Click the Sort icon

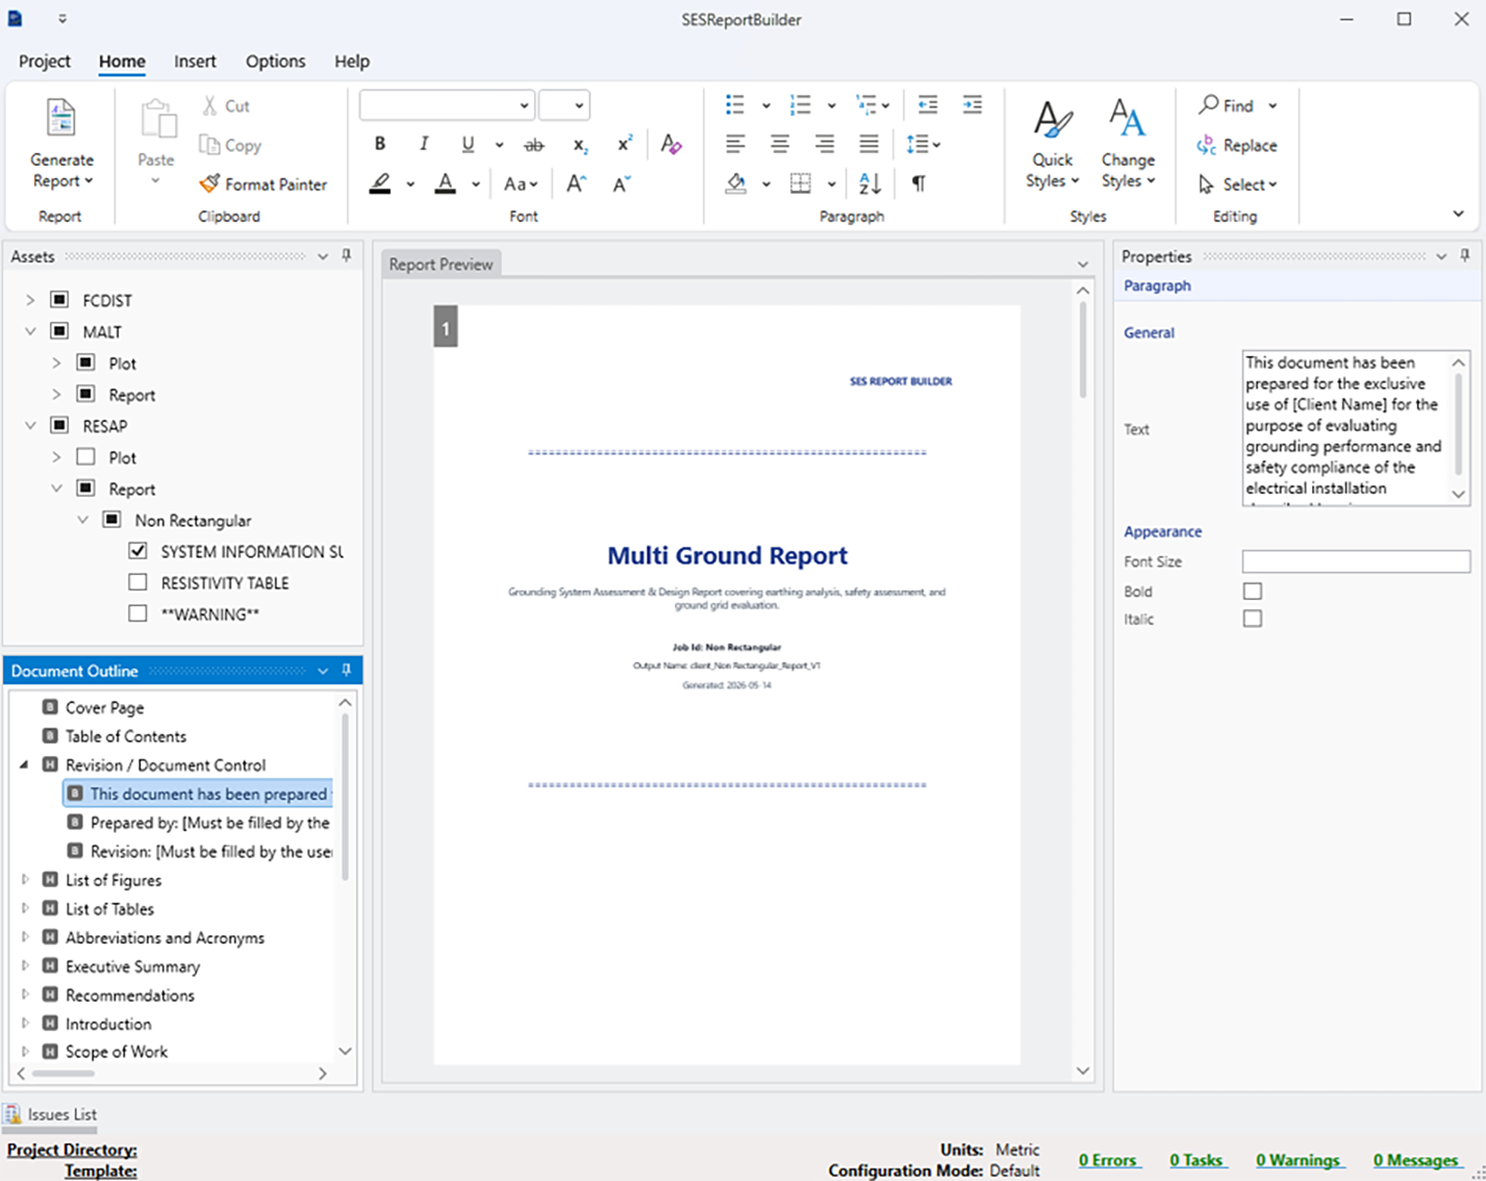tap(870, 184)
